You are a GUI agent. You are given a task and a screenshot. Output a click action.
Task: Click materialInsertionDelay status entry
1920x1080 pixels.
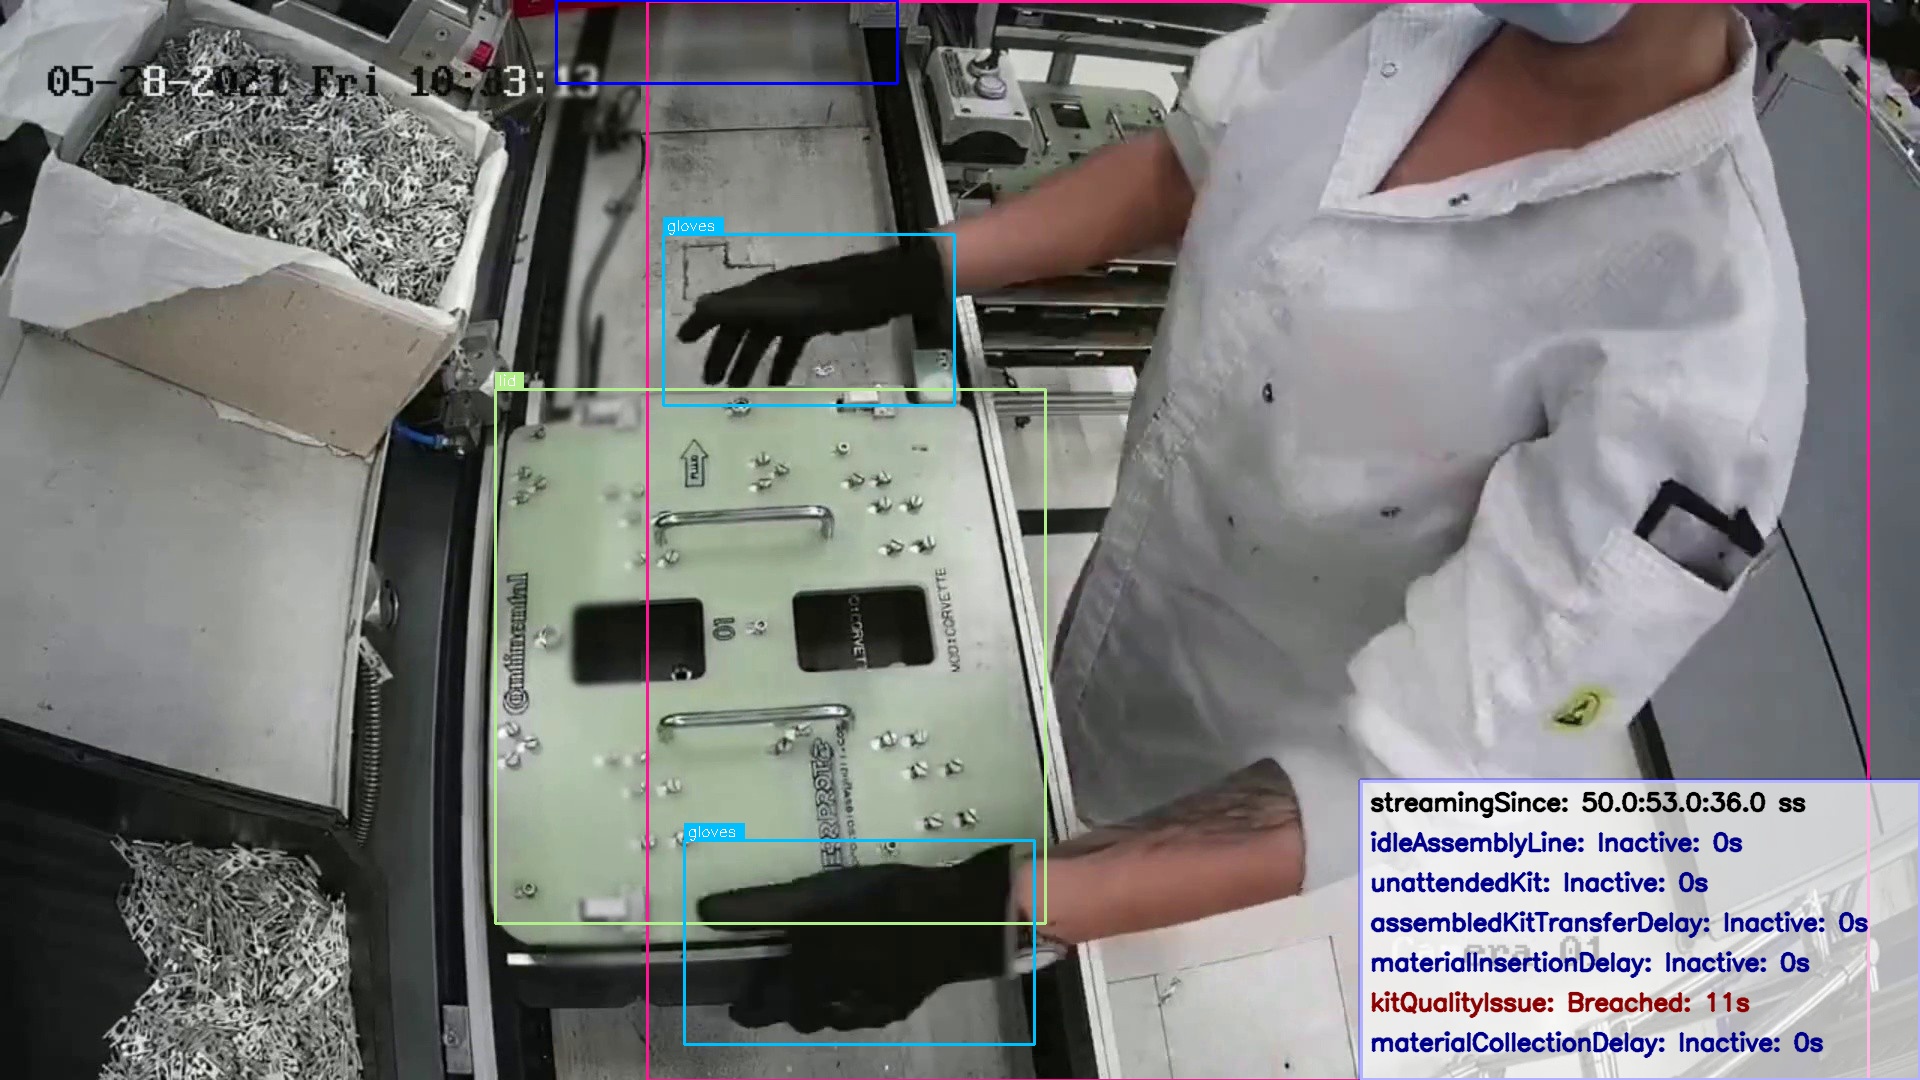point(1588,963)
